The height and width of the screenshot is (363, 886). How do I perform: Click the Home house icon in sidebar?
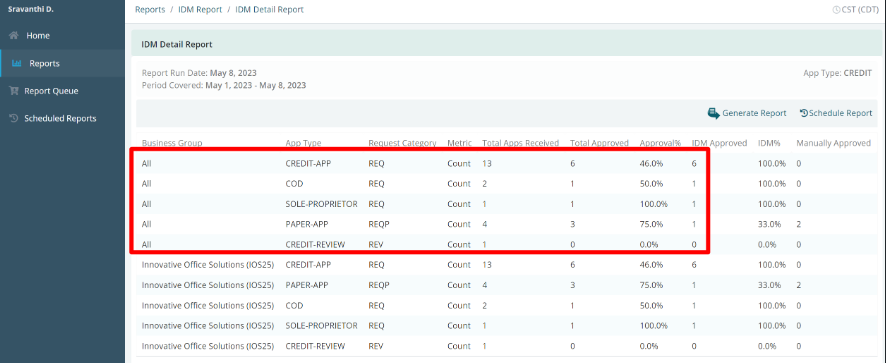[14, 36]
